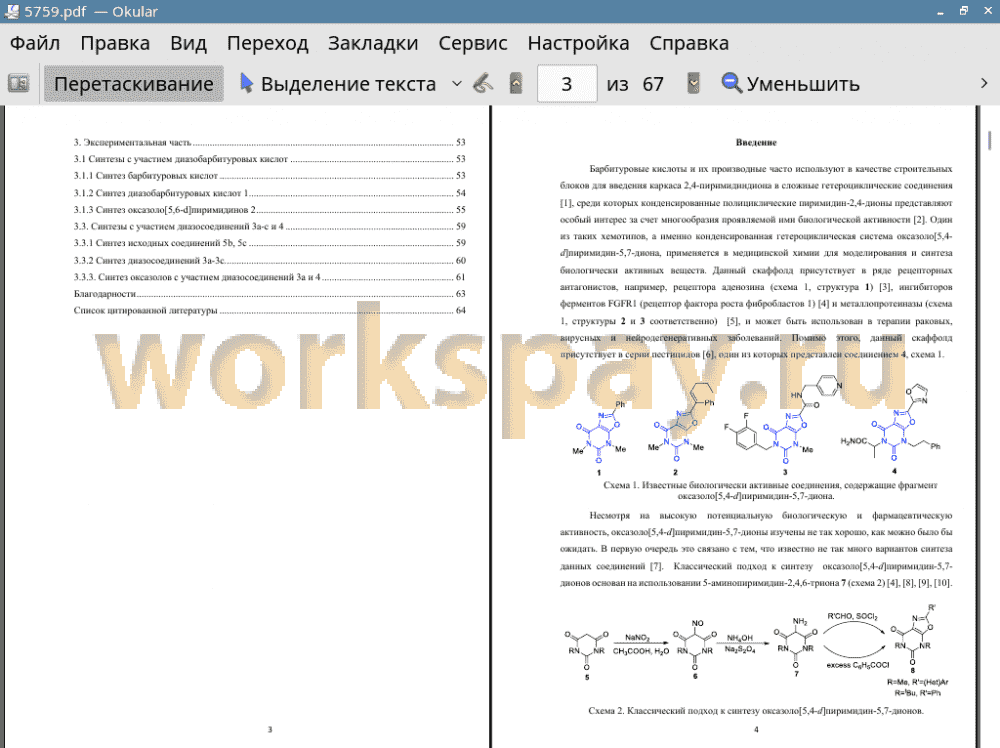Activate the Перетаскивание browse mode
This screenshot has height=748, width=1000.
pos(133,84)
